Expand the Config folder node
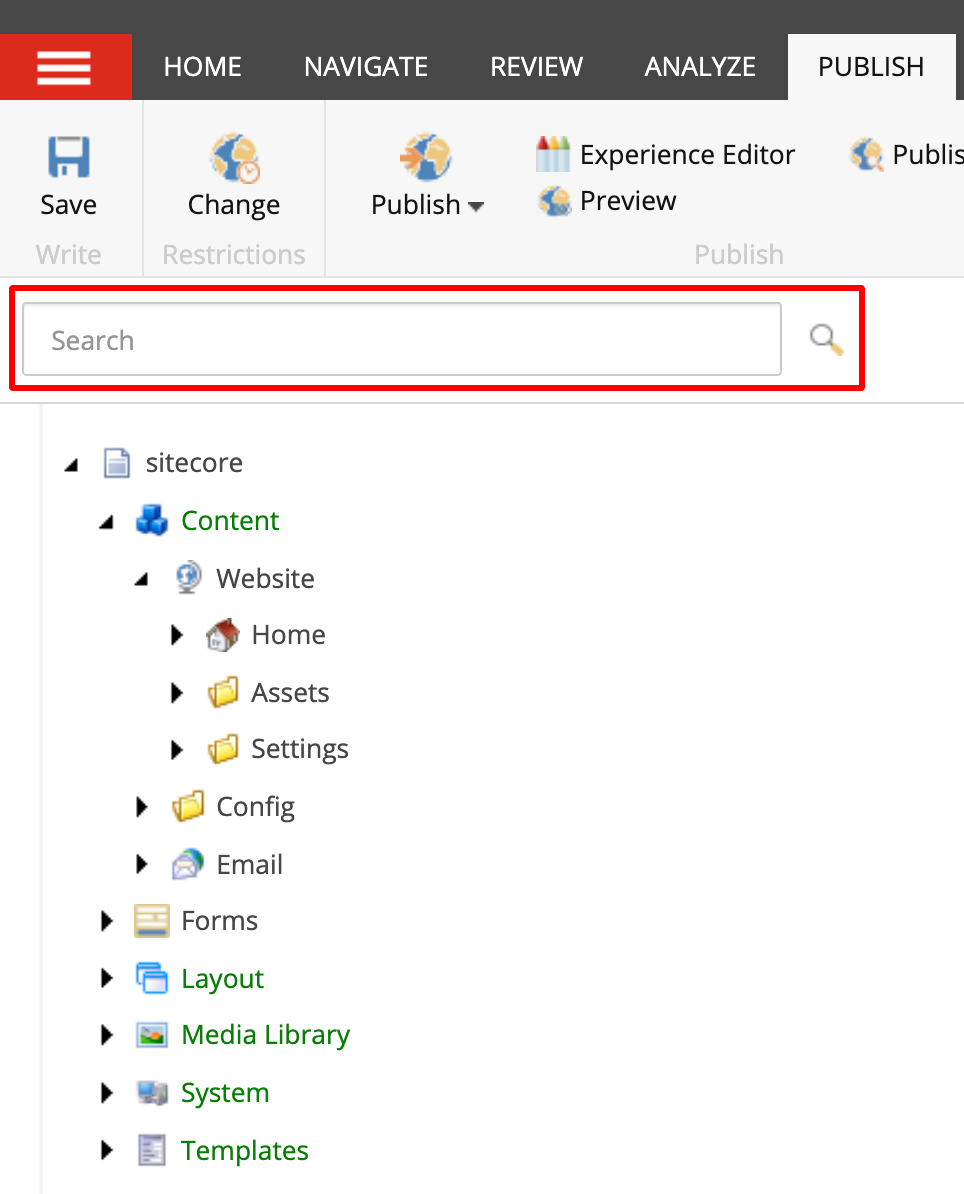This screenshot has width=964, height=1194. [x=142, y=807]
